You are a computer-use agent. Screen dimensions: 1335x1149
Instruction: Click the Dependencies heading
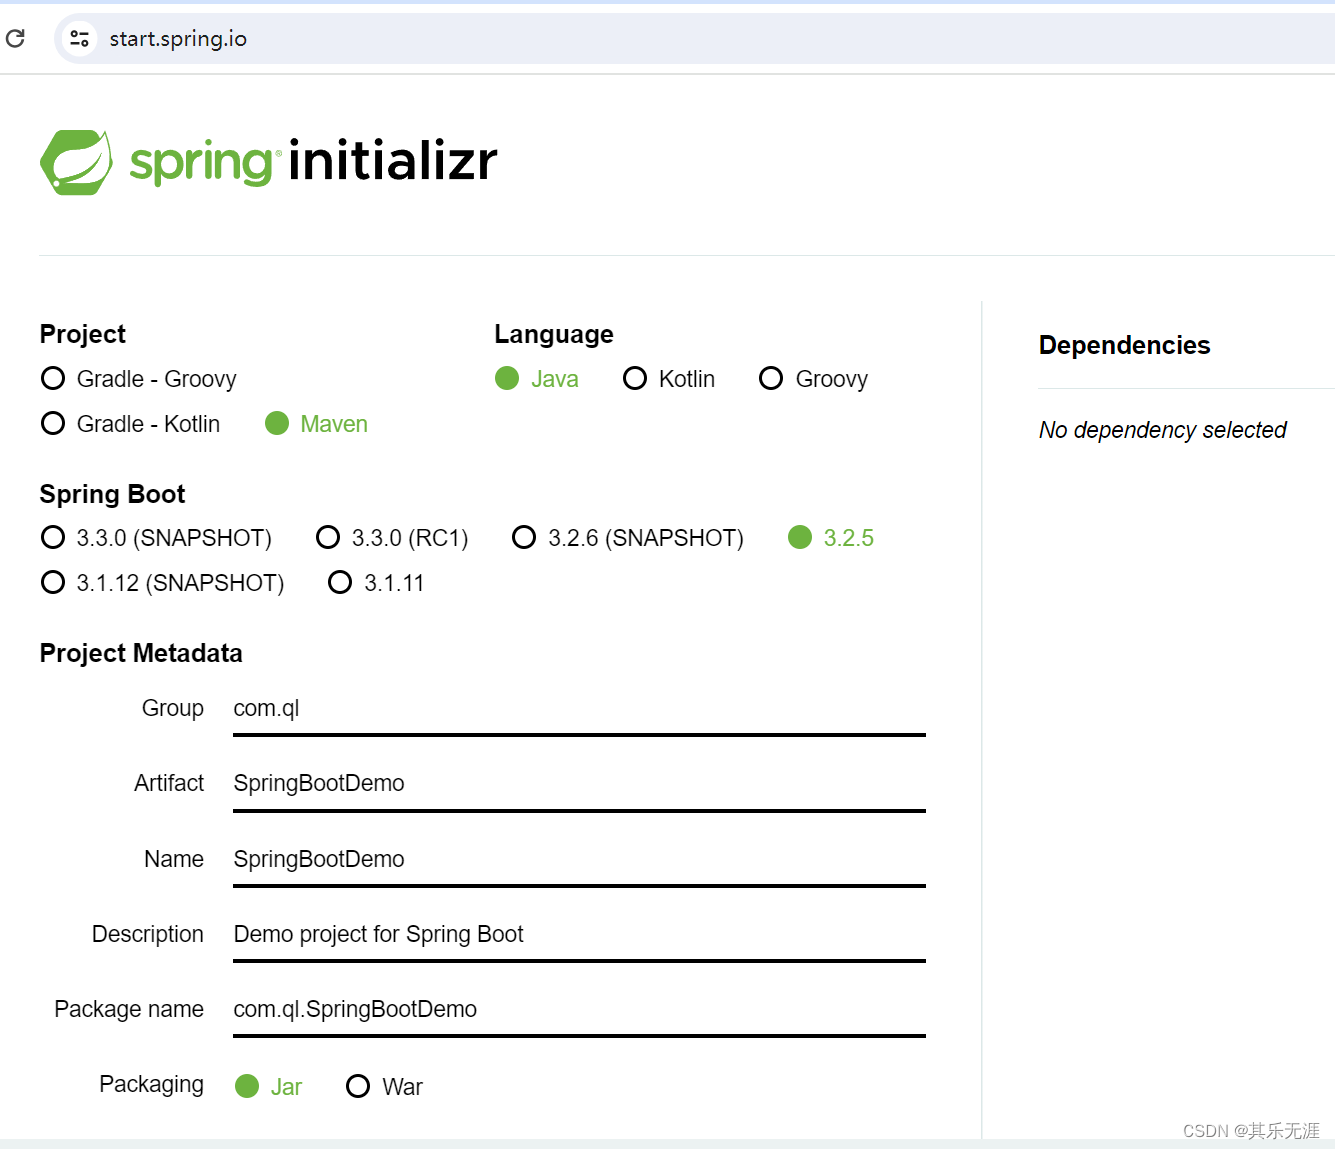(1124, 345)
